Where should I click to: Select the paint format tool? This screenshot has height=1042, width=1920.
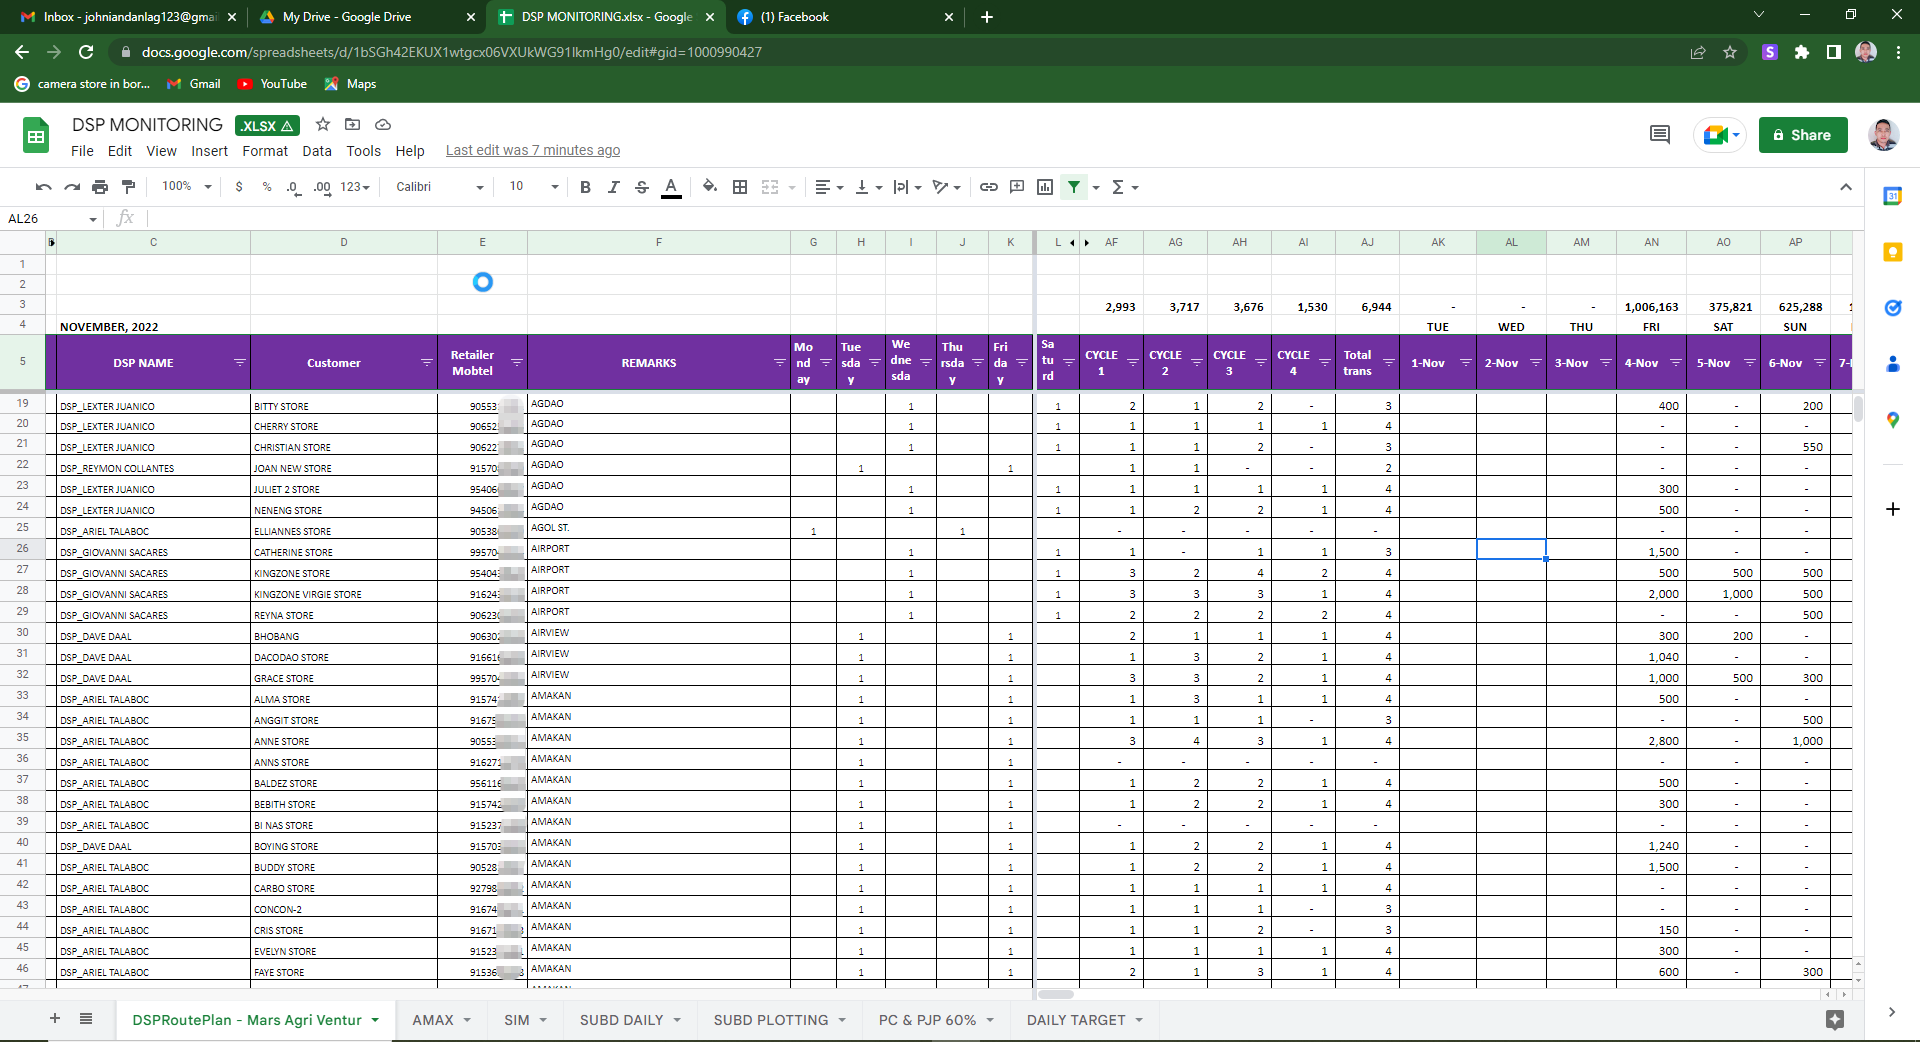coord(128,187)
